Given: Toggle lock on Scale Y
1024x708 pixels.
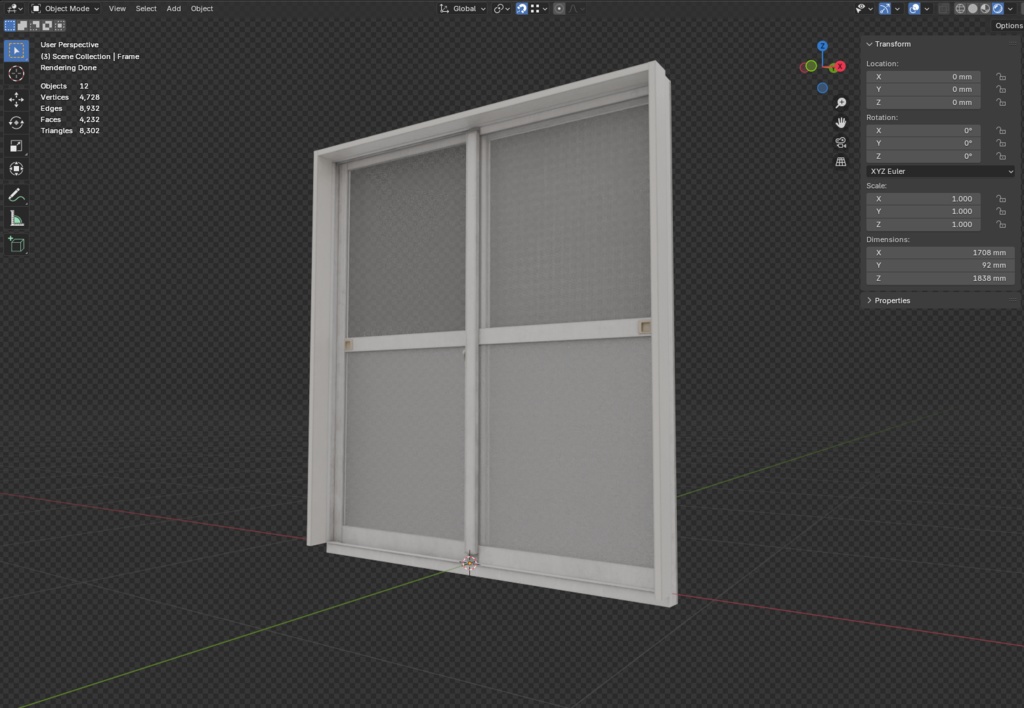Looking at the screenshot, I should (x=1000, y=212).
